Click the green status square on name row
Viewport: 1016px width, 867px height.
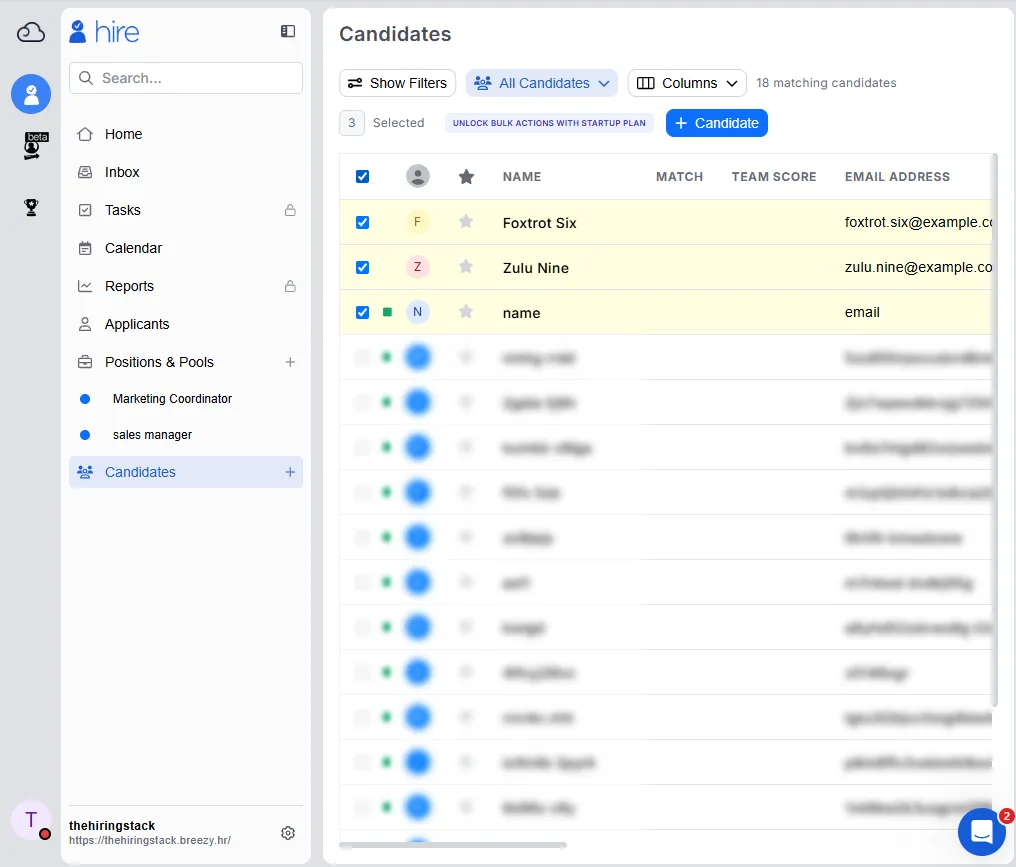coord(387,312)
